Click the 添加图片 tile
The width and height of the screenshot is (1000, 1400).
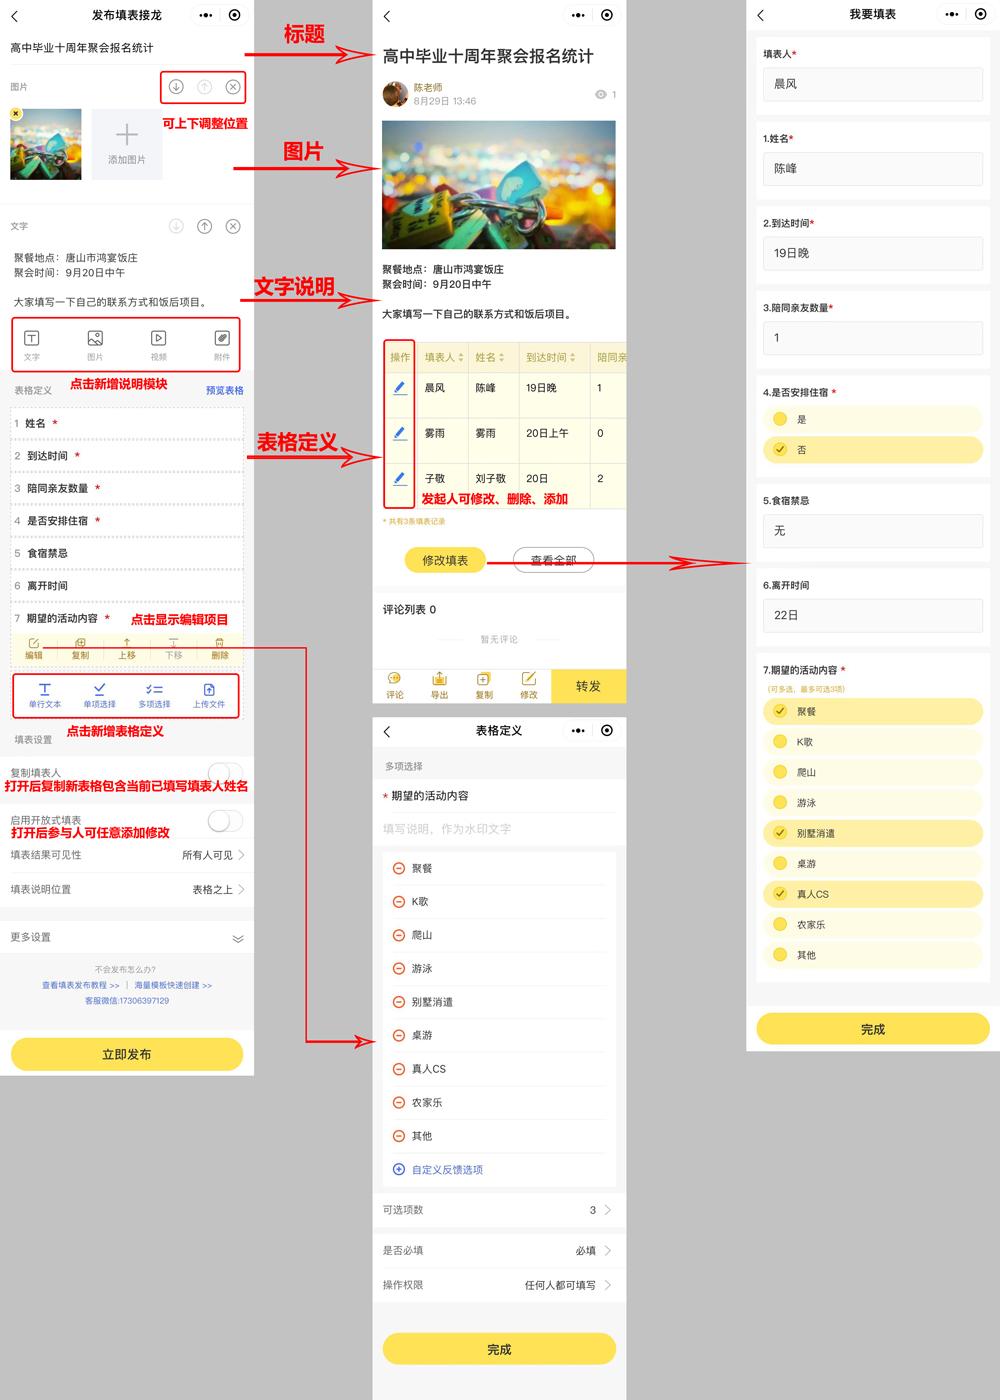(127, 145)
